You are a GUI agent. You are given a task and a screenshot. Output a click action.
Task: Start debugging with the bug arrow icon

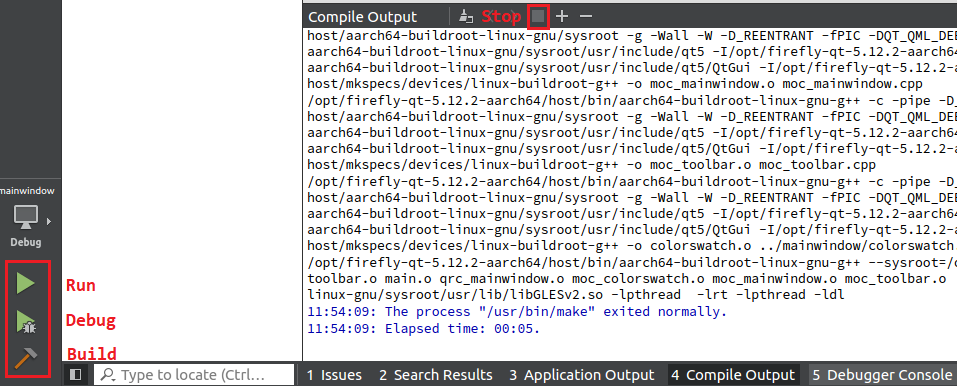click(x=26, y=321)
